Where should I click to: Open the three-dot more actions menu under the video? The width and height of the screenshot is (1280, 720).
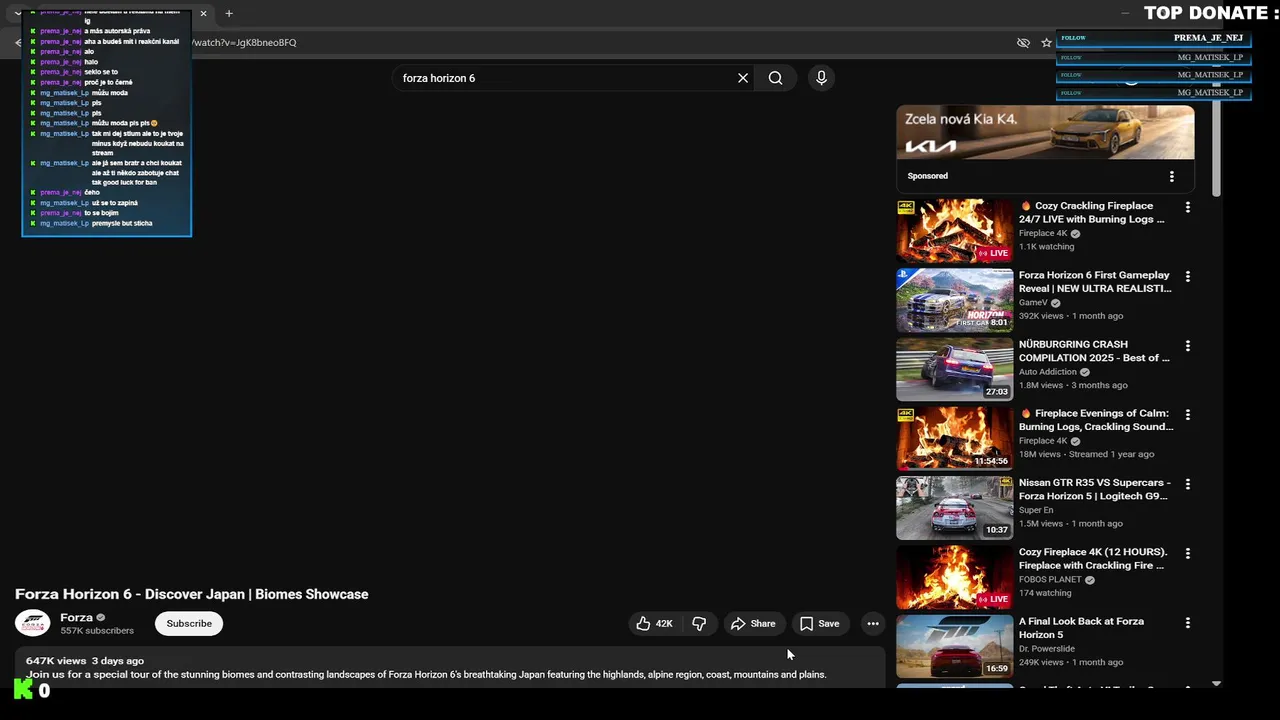pos(873,624)
